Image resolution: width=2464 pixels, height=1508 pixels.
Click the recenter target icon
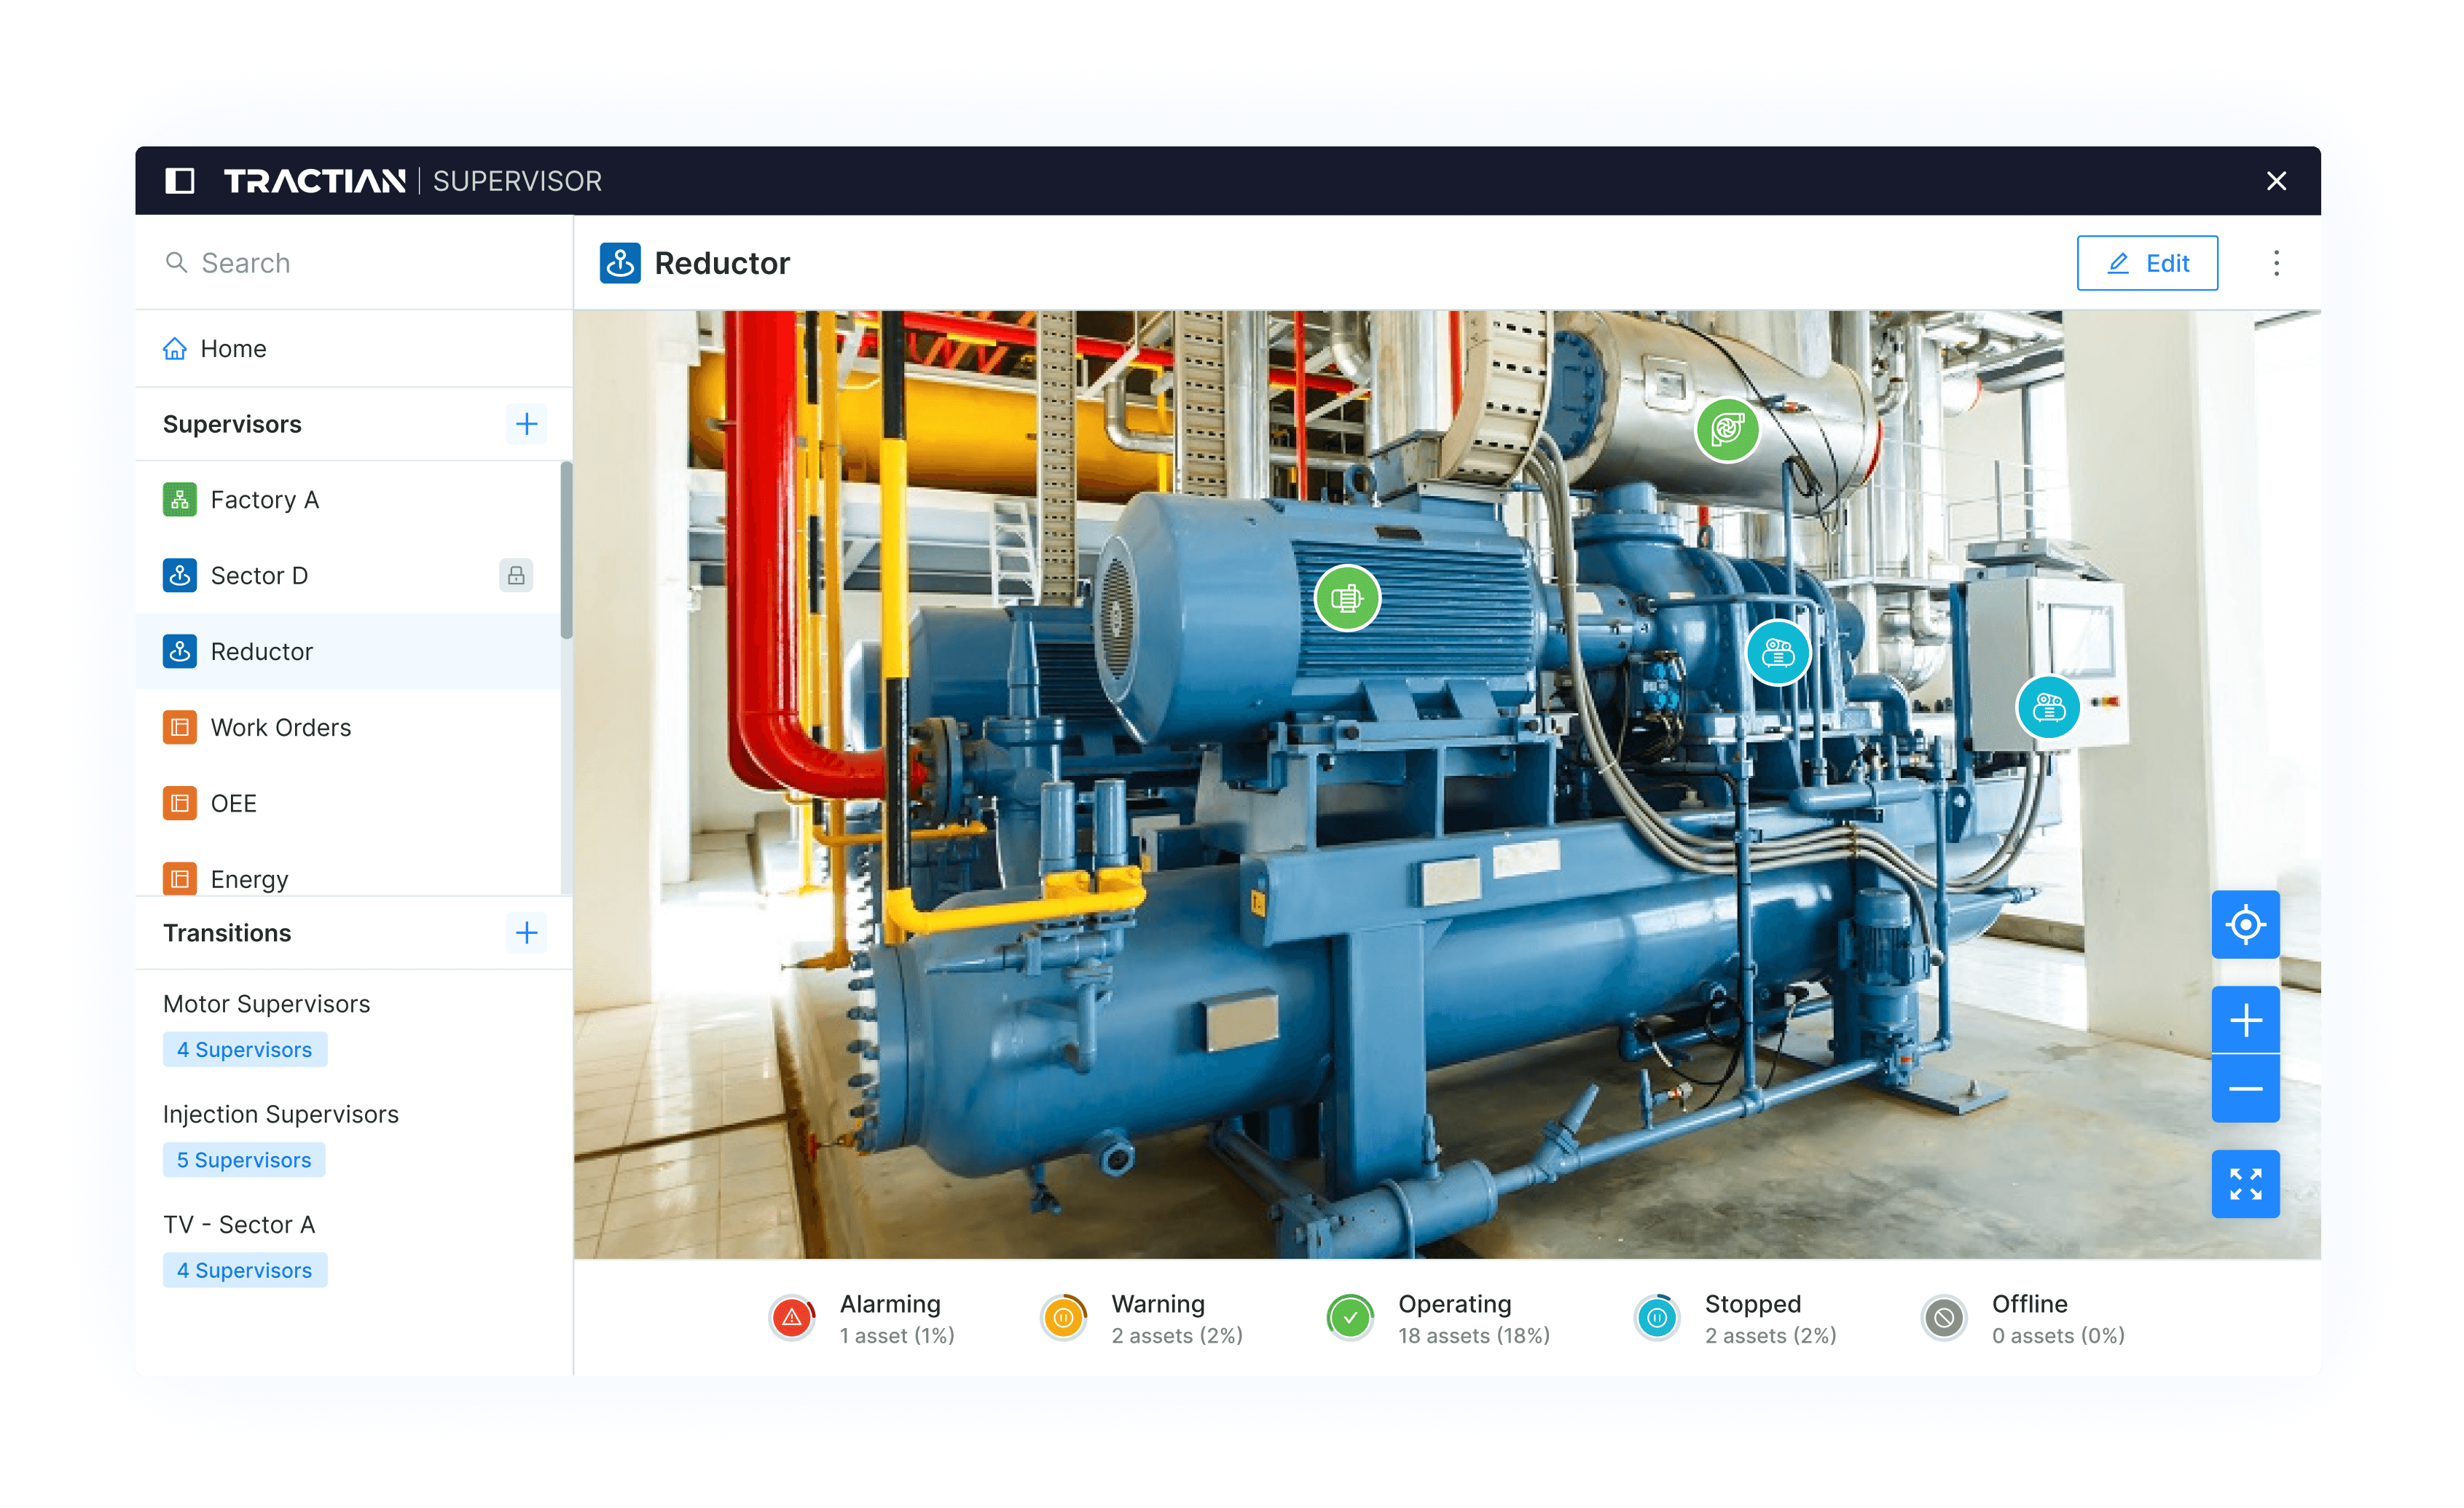point(2245,925)
